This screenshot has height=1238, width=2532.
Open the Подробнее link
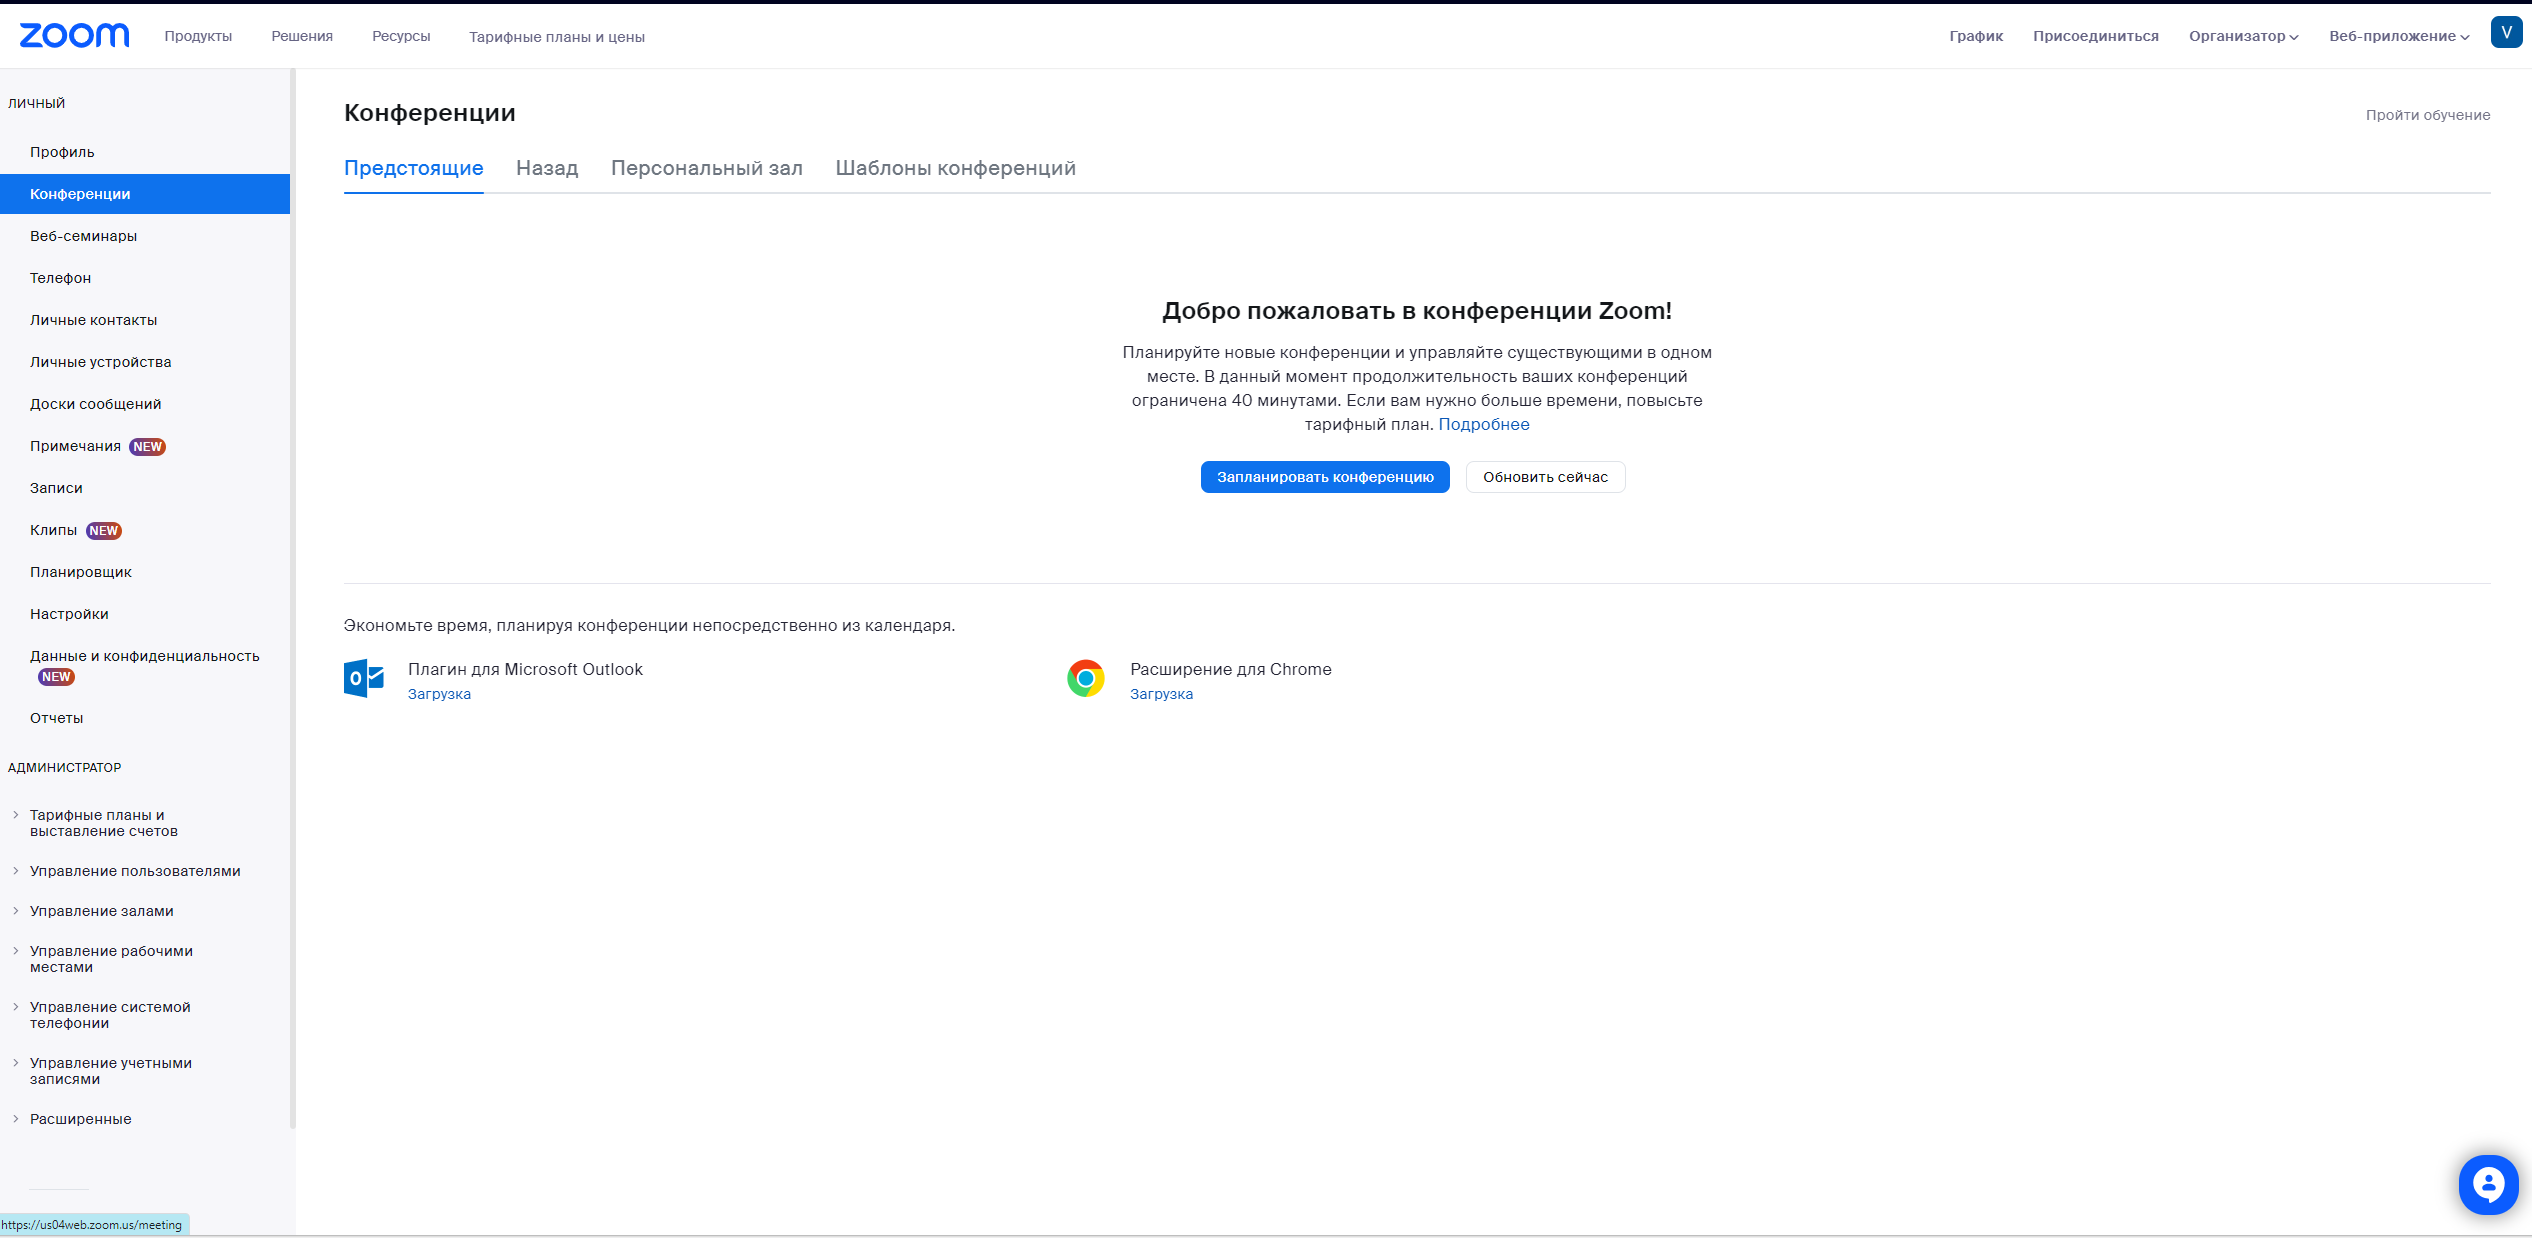point(1483,424)
